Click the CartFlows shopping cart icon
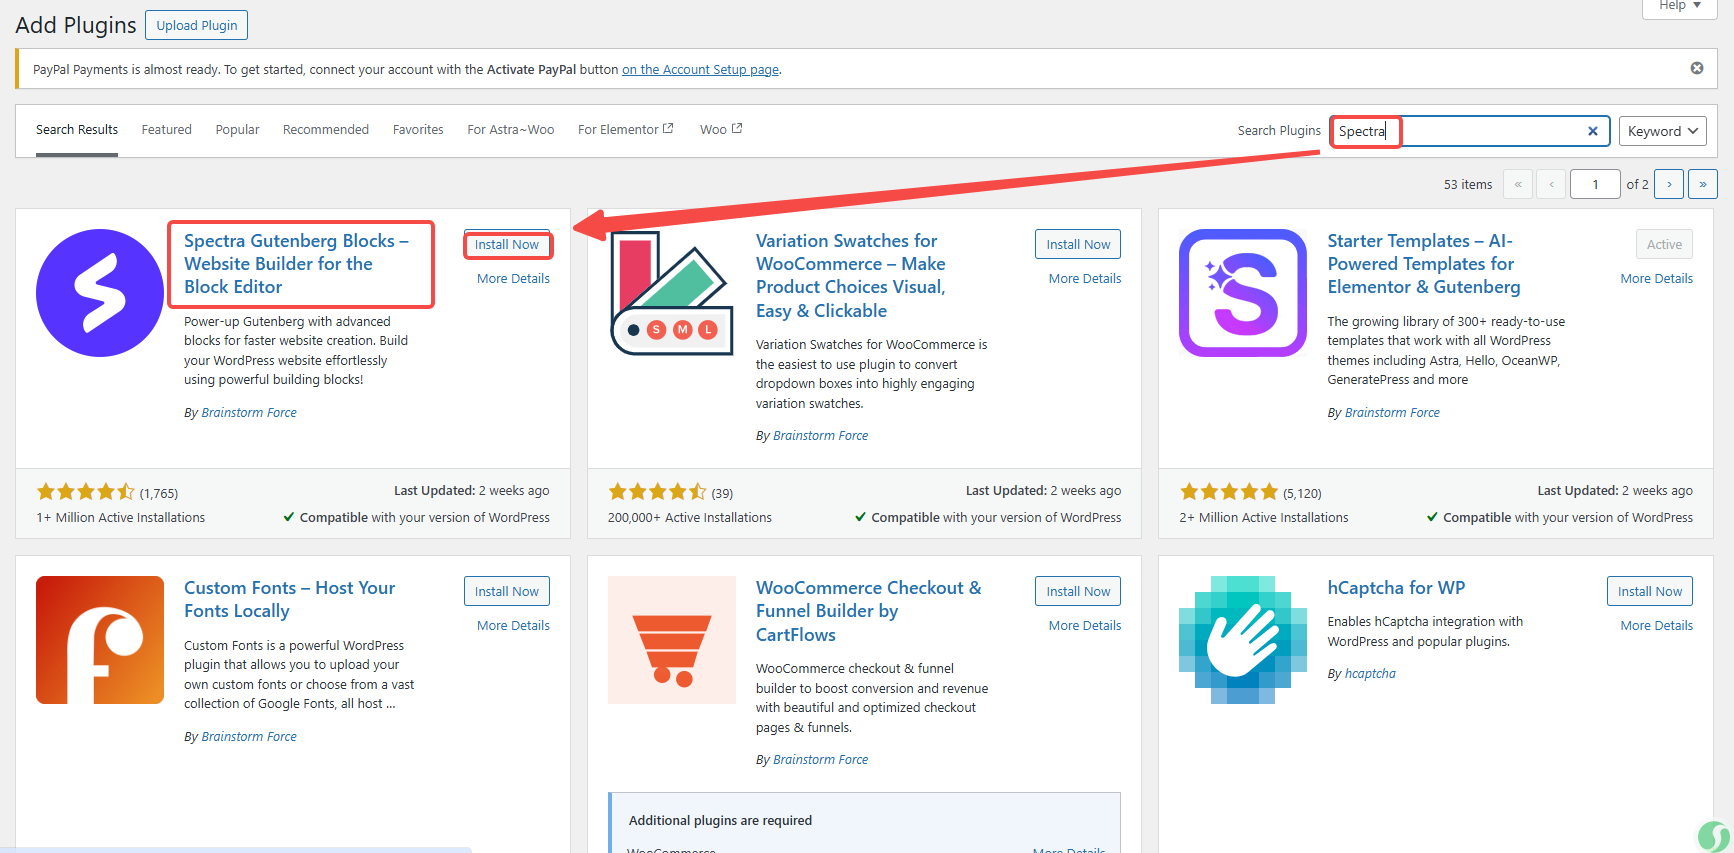Image resolution: width=1734 pixels, height=853 pixels. point(671,640)
